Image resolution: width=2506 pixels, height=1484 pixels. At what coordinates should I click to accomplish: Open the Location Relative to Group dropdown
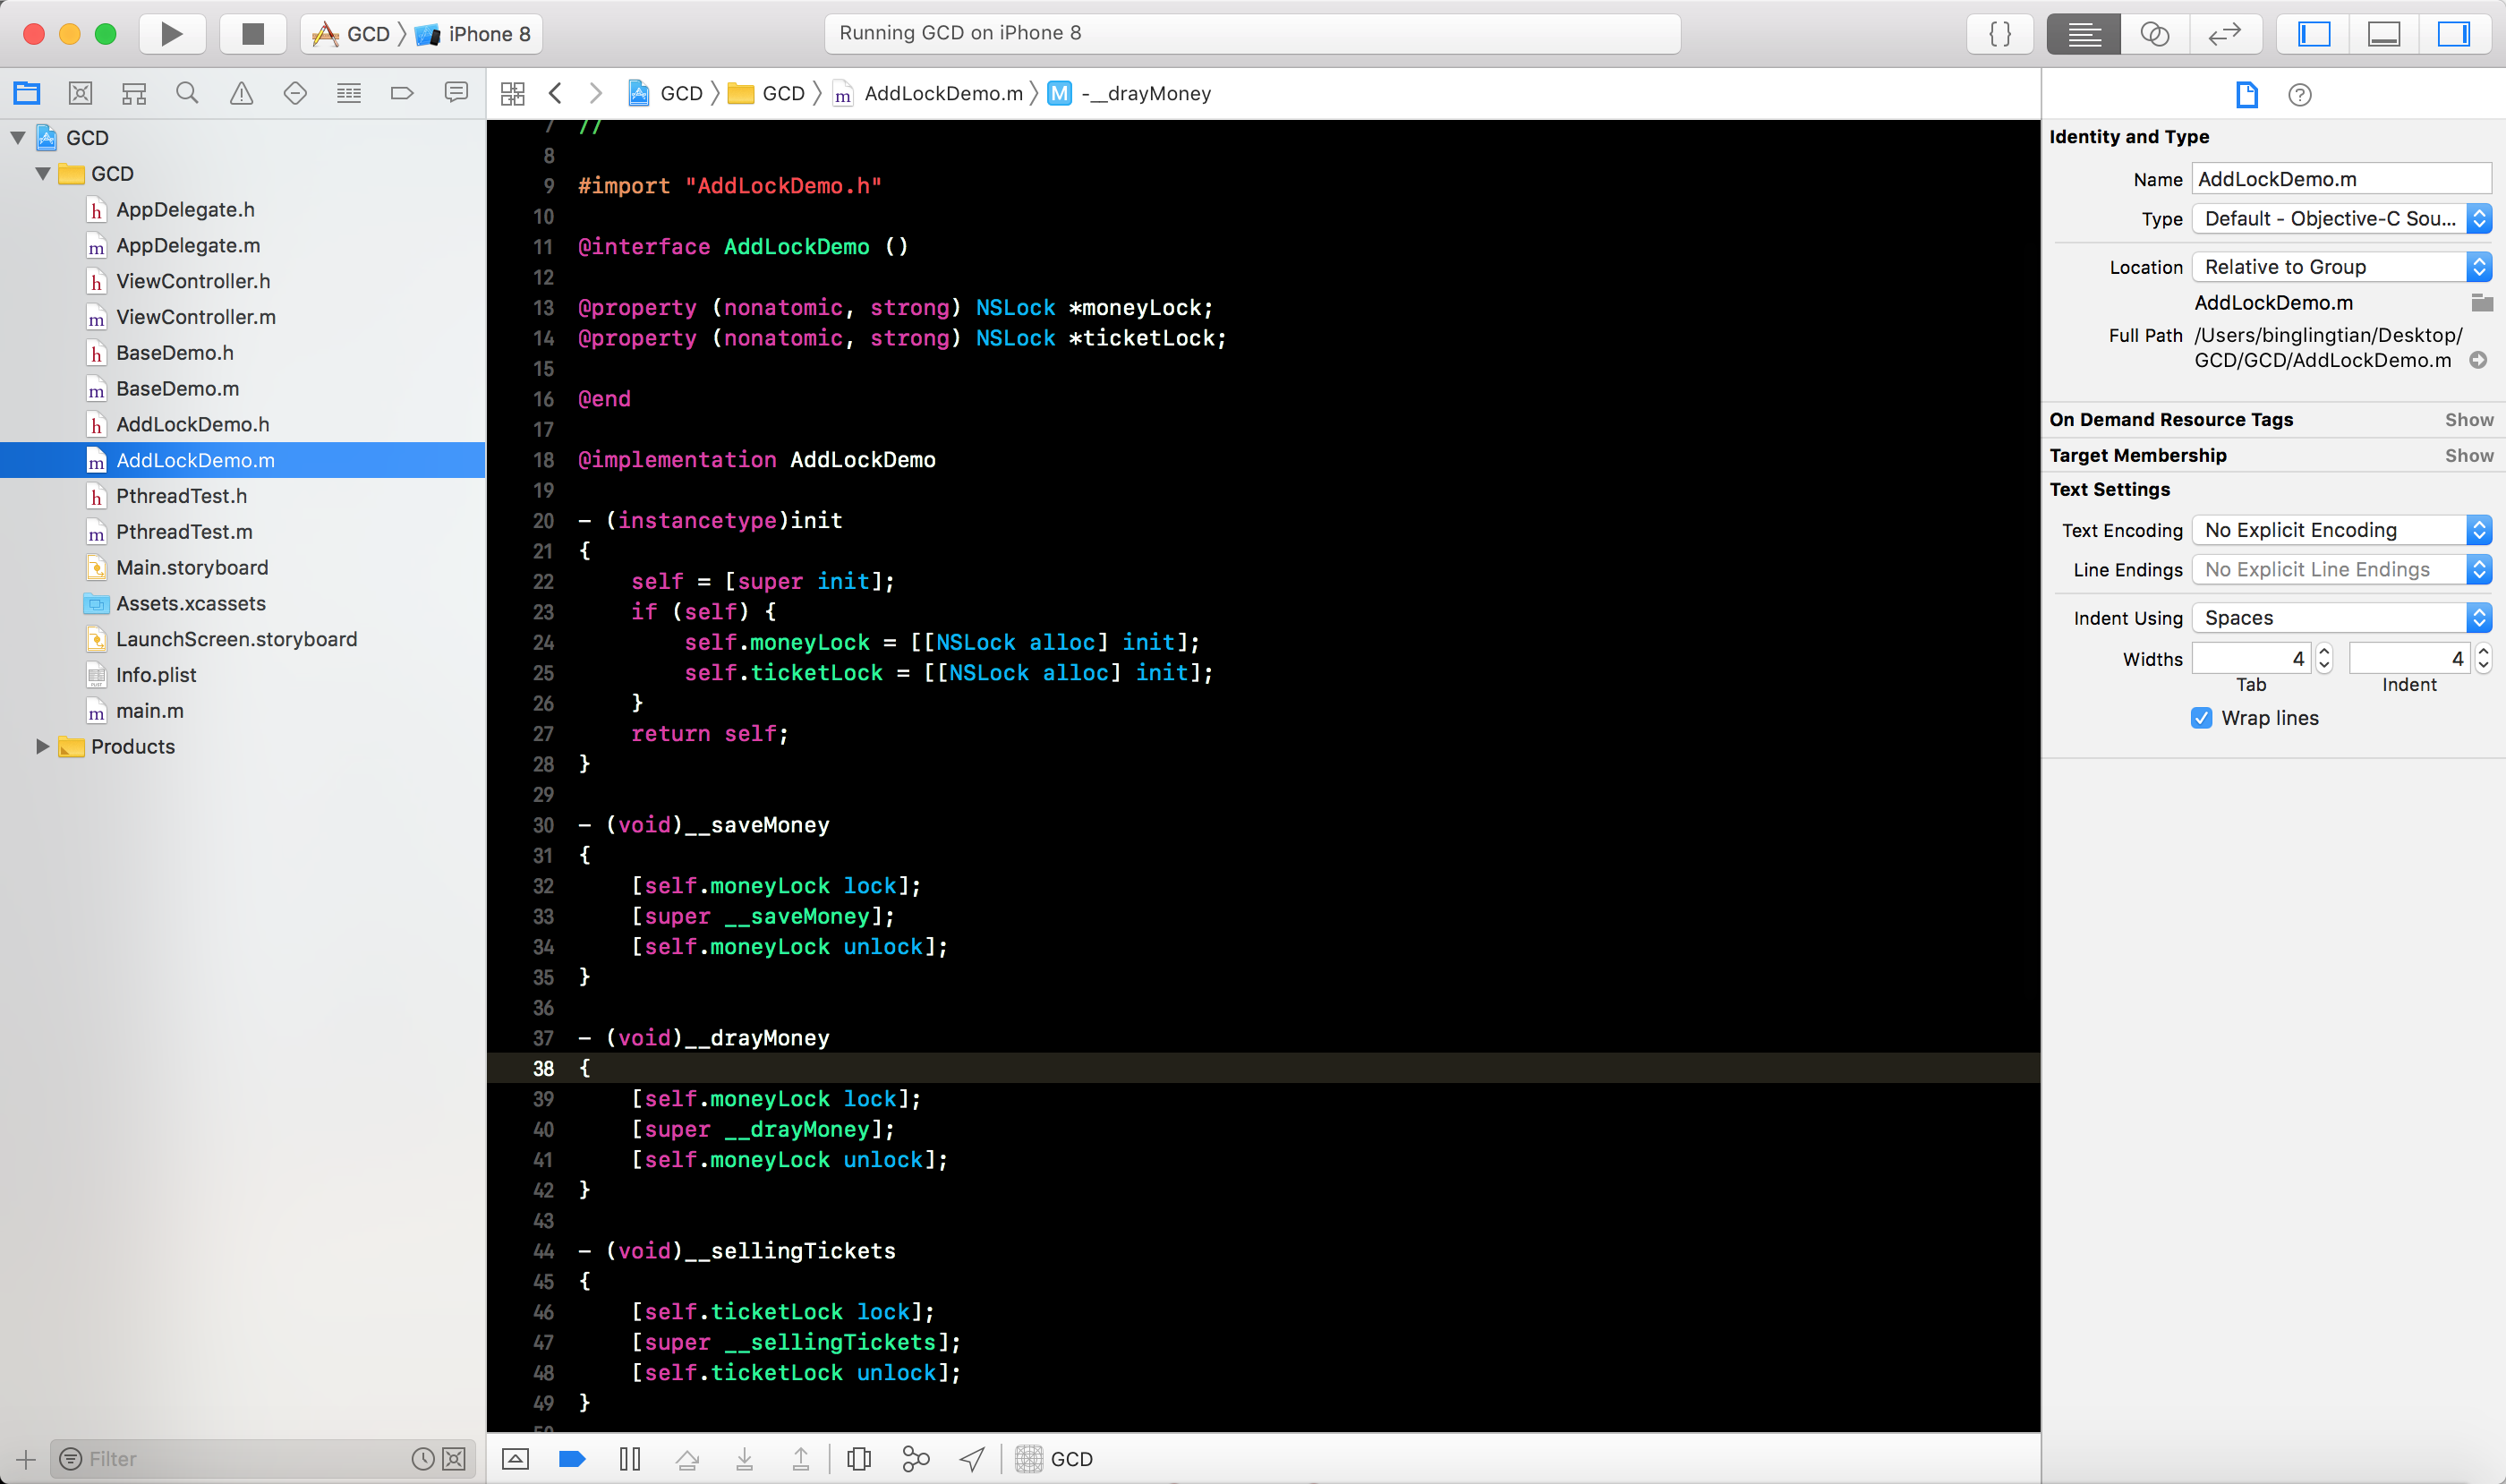(x=2341, y=267)
